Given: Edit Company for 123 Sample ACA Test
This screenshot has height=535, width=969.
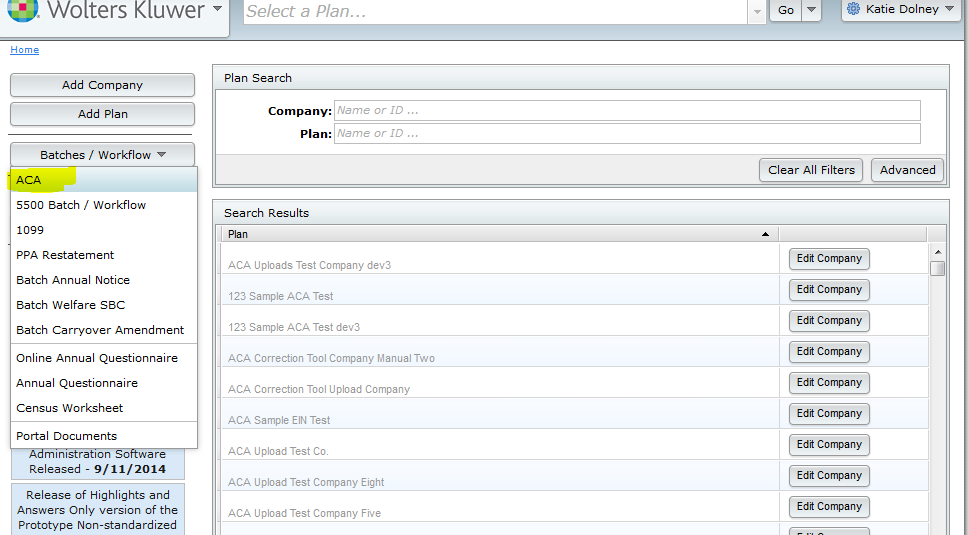Looking at the screenshot, I should pyautogui.click(x=829, y=290).
